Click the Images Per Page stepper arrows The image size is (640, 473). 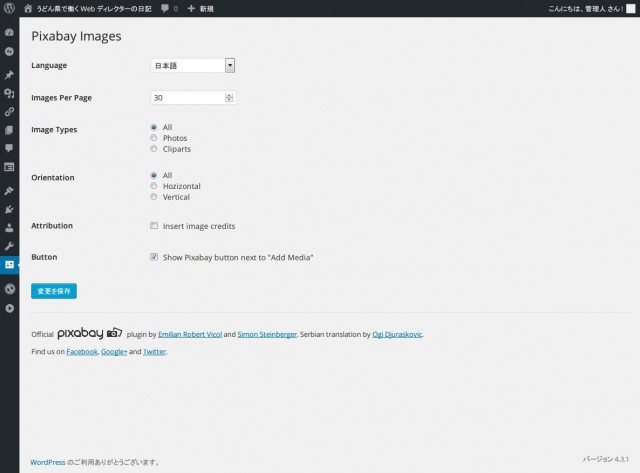tap(229, 98)
